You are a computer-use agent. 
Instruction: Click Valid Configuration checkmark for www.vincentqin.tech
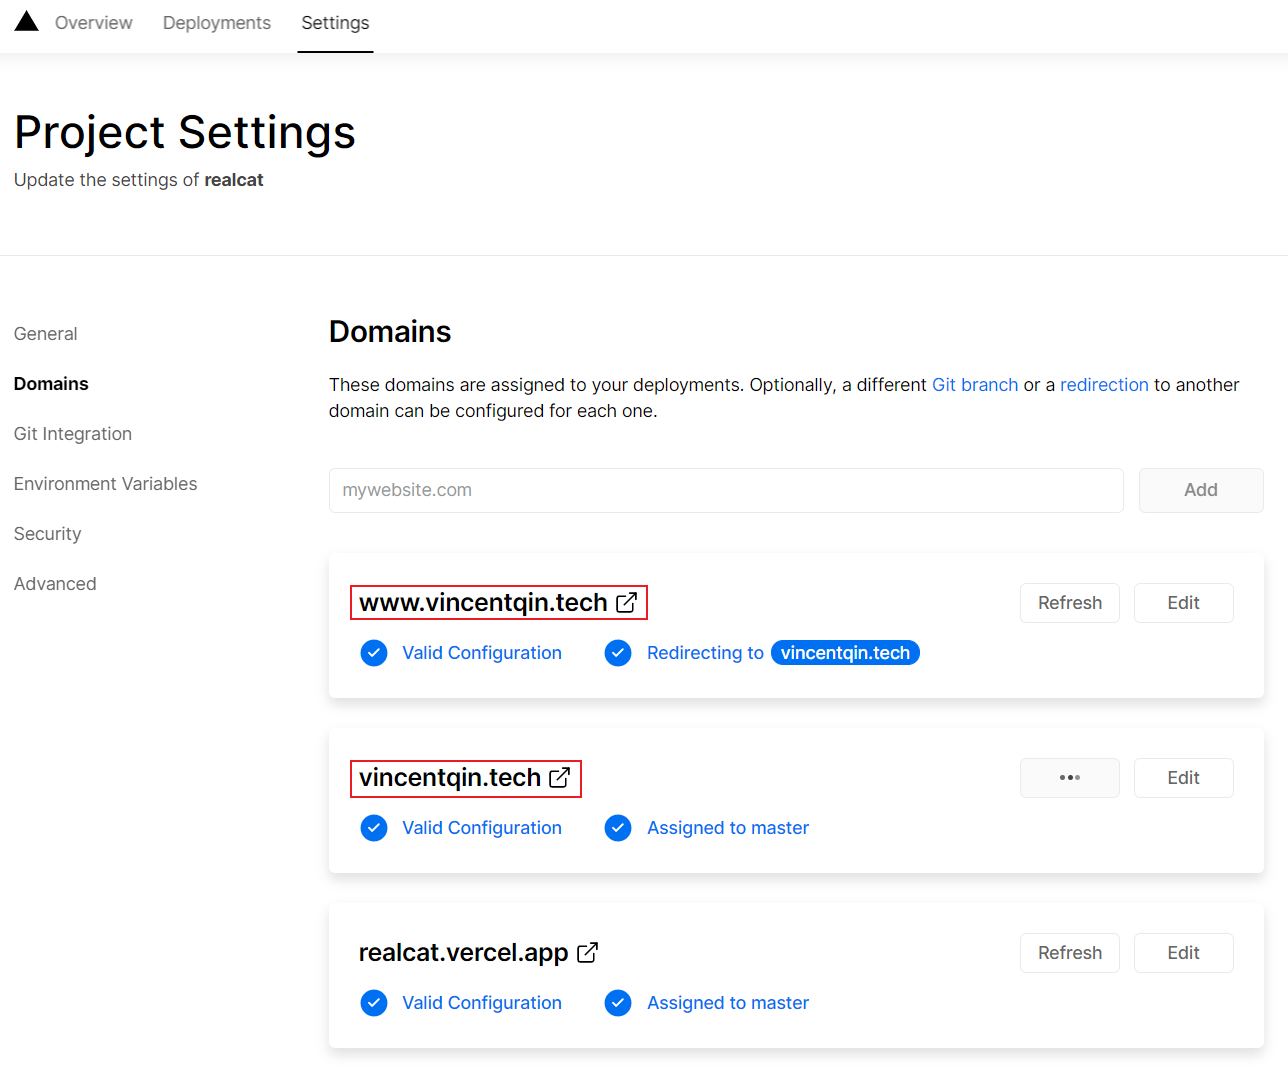tap(374, 653)
